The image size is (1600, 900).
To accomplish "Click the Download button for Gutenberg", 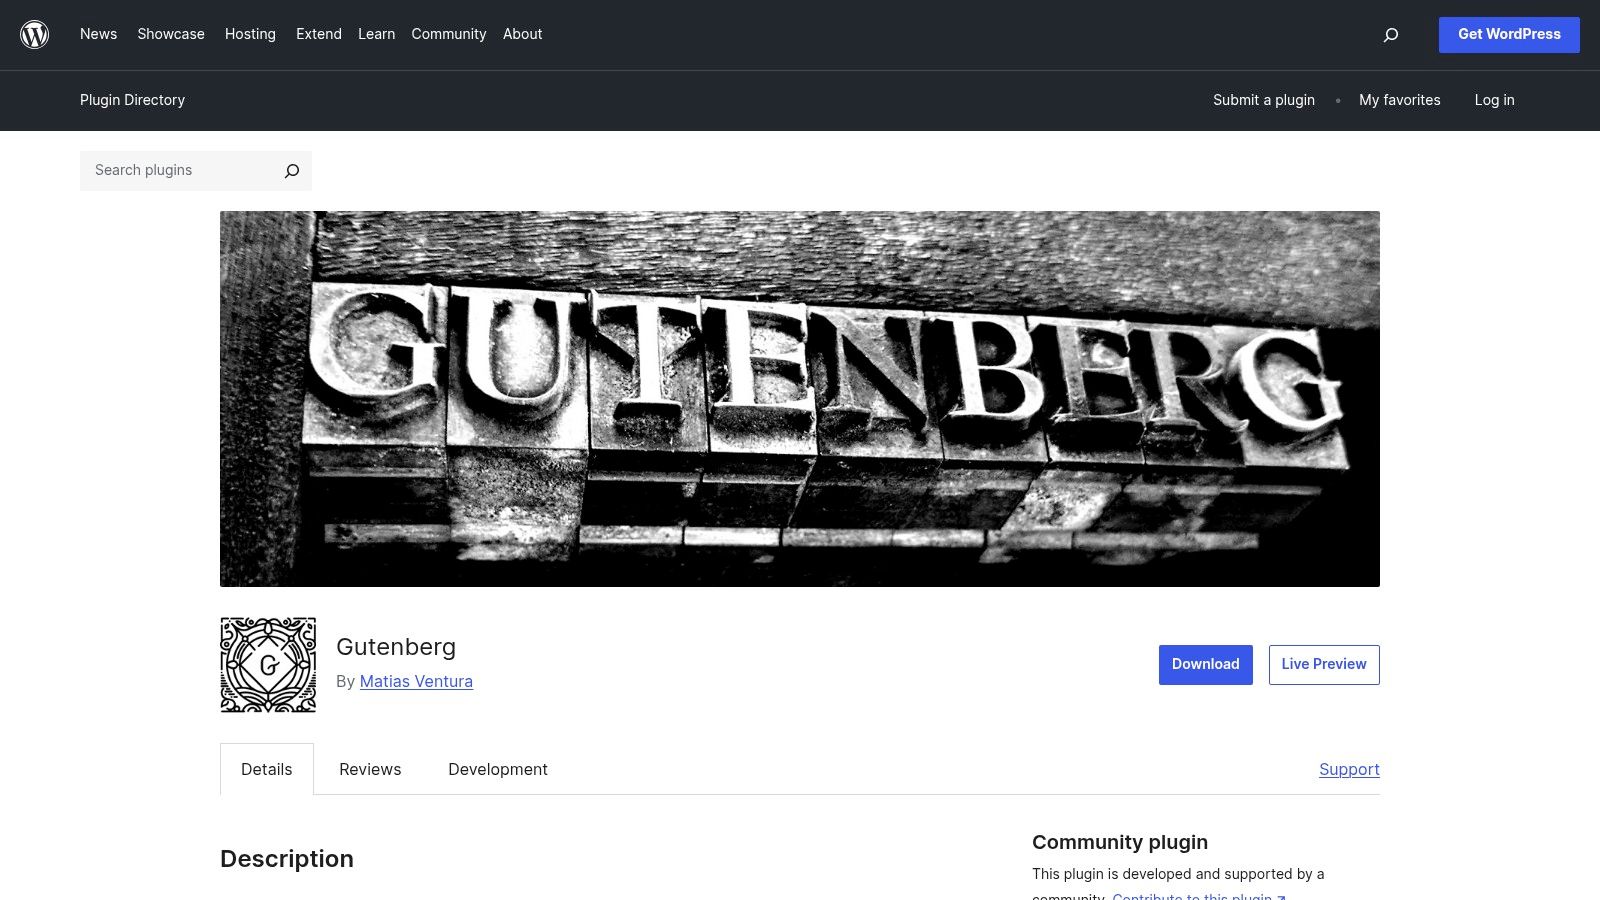I will point(1205,664).
